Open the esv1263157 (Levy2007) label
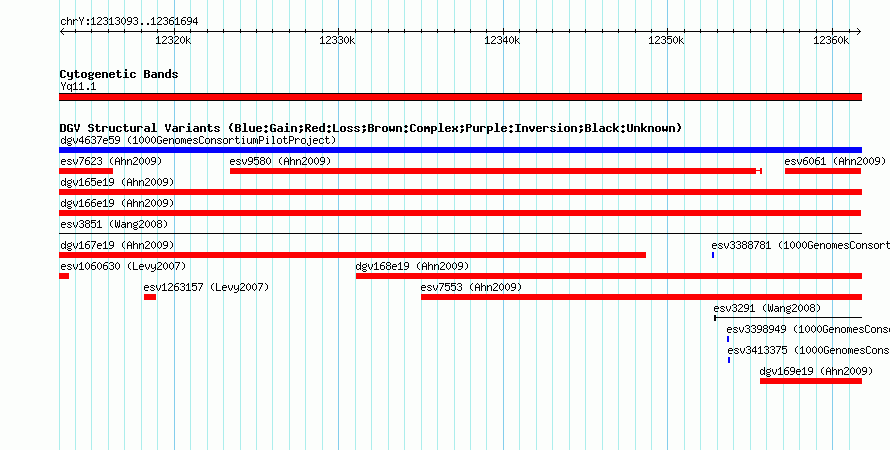The height and width of the screenshot is (450, 890). 206,287
